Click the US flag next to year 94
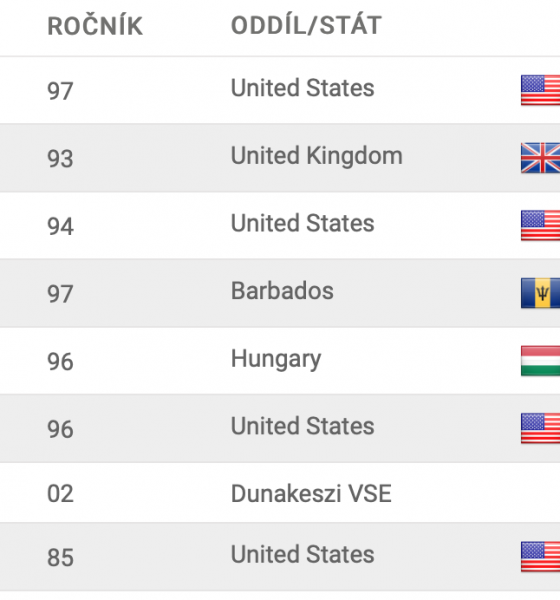This screenshot has width=560, height=600. 540,225
